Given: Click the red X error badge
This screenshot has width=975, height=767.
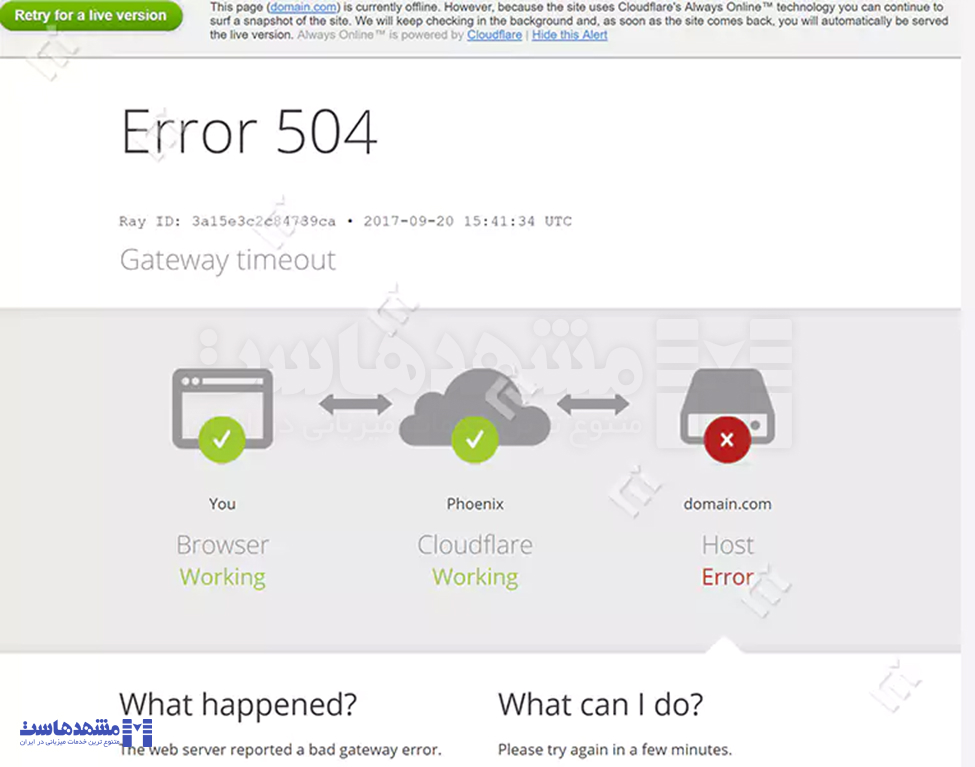Looking at the screenshot, I should tap(727, 440).
